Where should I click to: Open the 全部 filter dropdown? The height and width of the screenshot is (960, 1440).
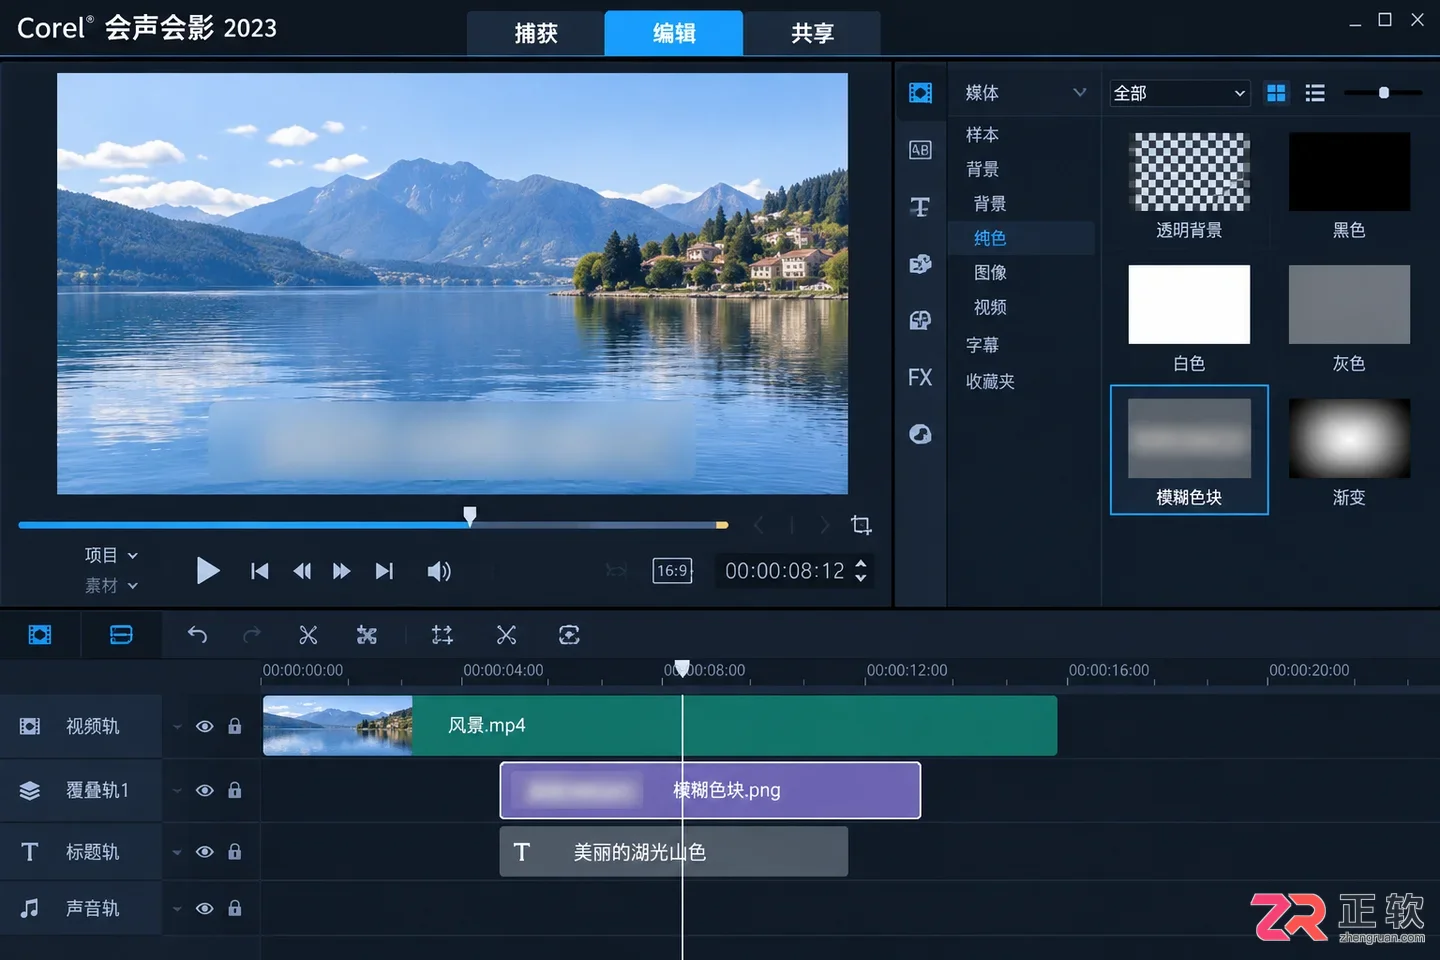pos(1181,93)
